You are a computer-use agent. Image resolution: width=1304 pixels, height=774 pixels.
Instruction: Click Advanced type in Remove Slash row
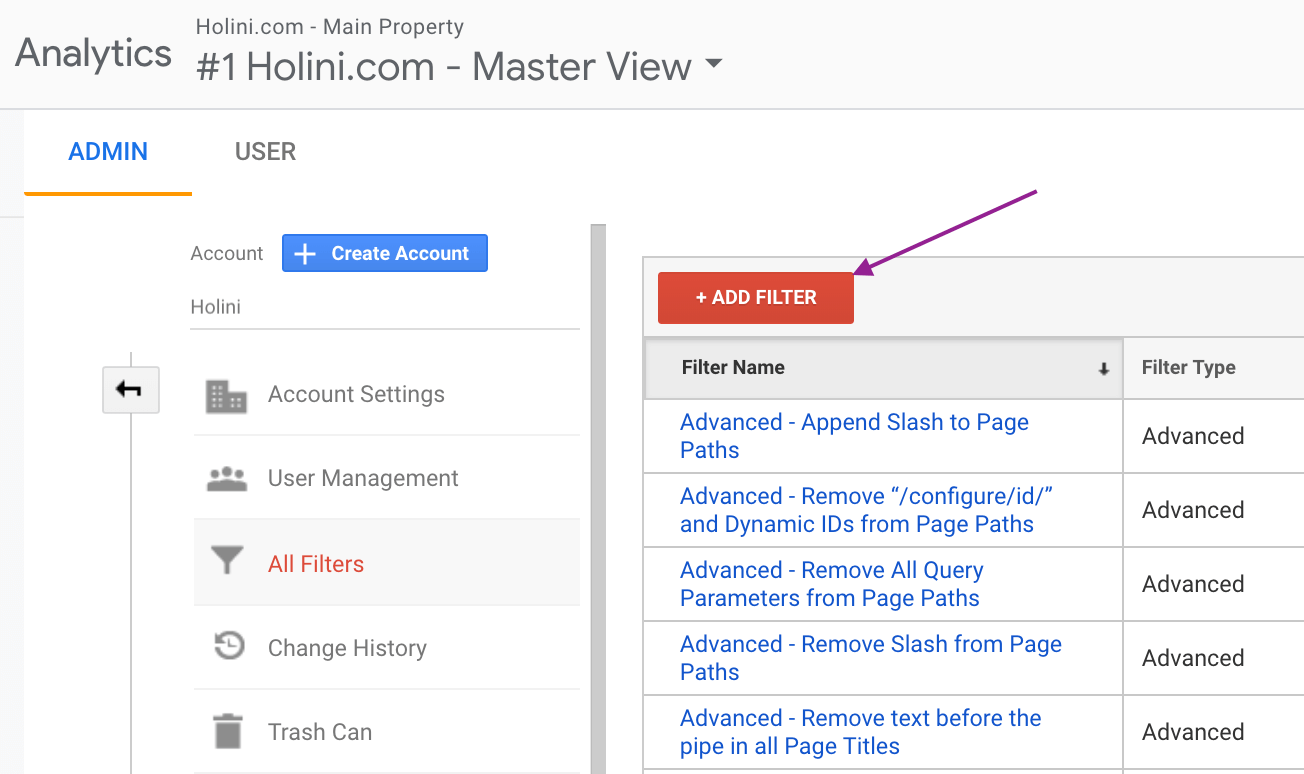[1193, 658]
